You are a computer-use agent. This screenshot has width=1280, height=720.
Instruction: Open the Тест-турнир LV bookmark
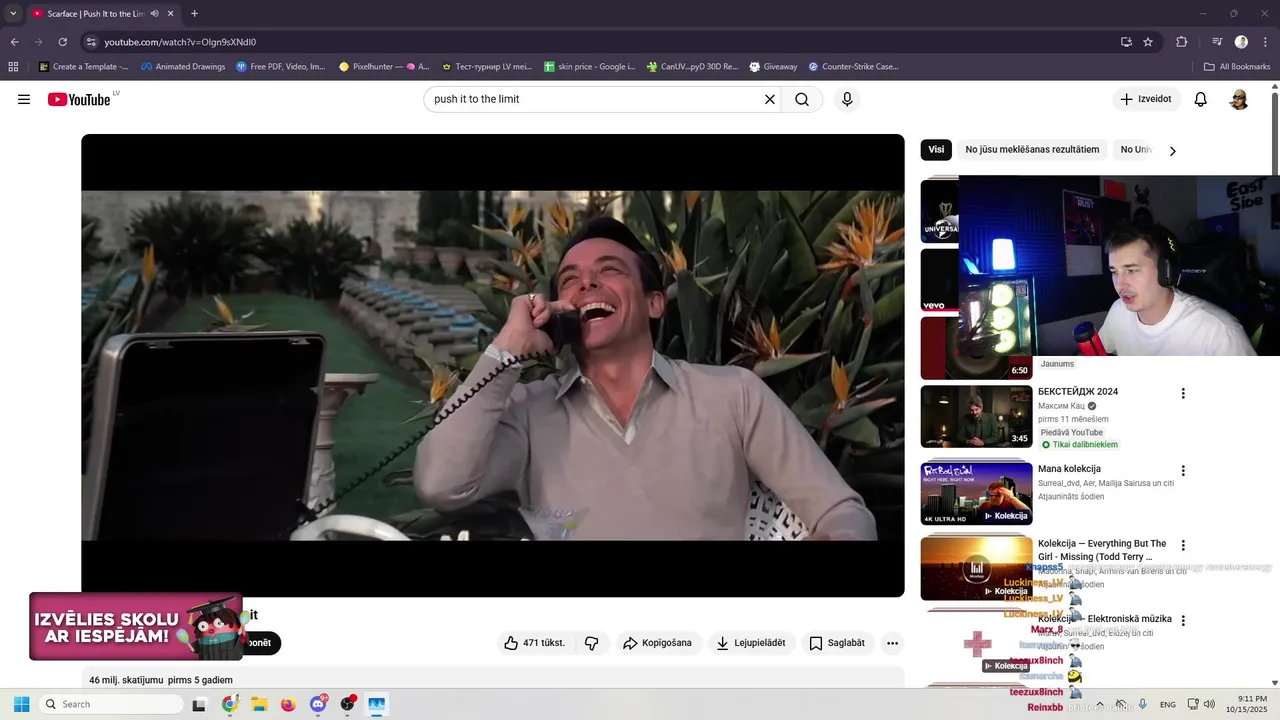[486, 67]
